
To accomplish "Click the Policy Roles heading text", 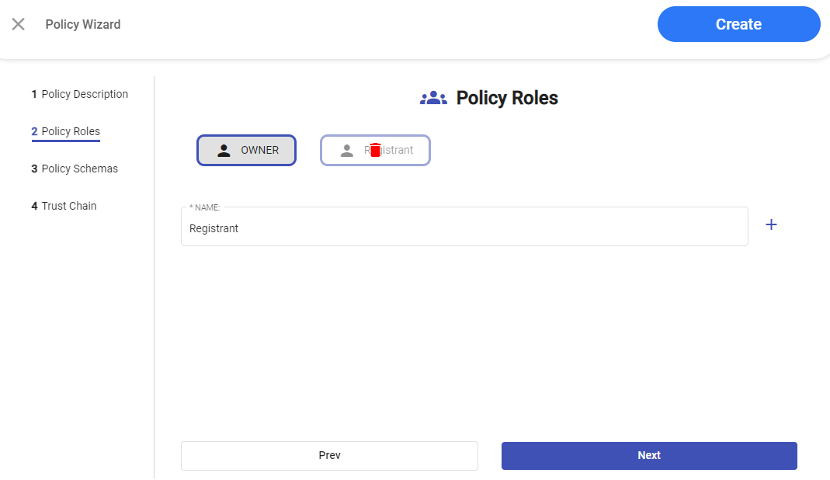I will tap(507, 98).
